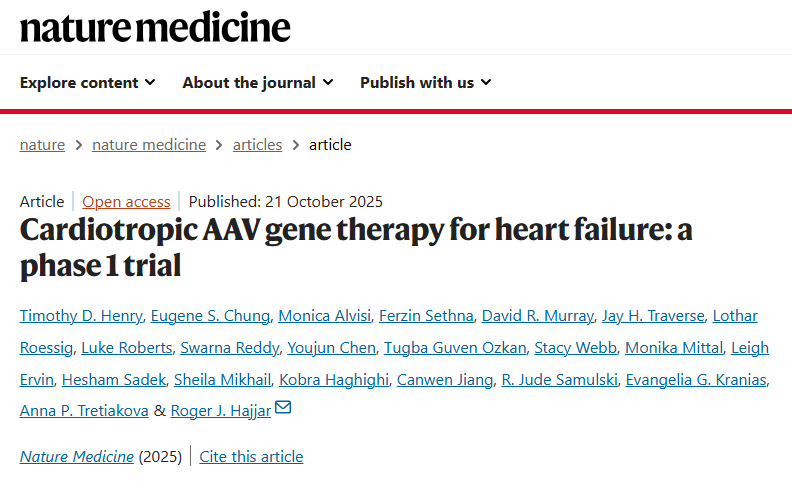Screen dimensions: 792x490
Task: Click the Cite this article link
Action: click(x=251, y=456)
